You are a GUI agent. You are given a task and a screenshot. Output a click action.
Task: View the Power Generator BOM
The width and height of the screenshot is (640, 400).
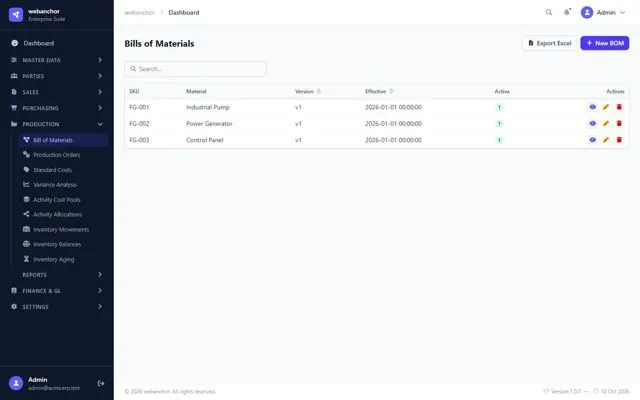[x=593, y=123]
